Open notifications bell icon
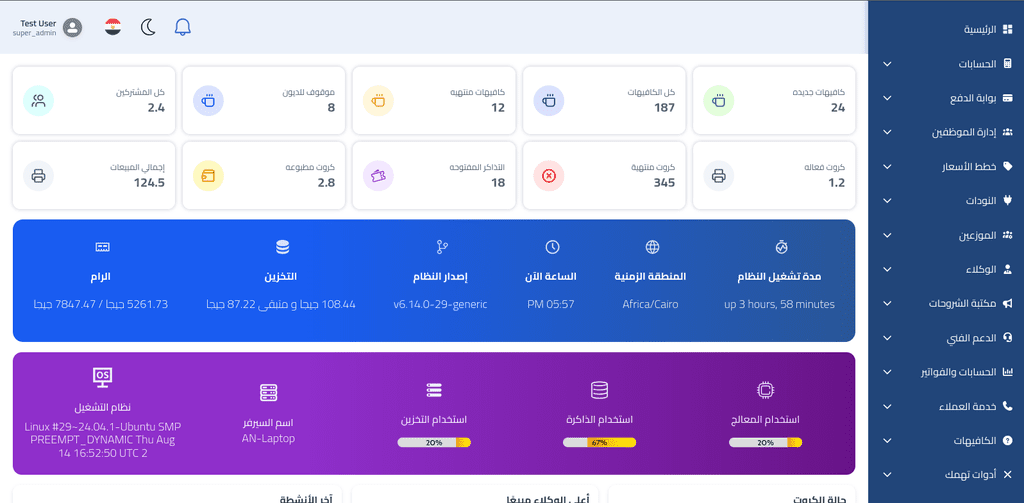1024x503 pixels. click(x=183, y=27)
